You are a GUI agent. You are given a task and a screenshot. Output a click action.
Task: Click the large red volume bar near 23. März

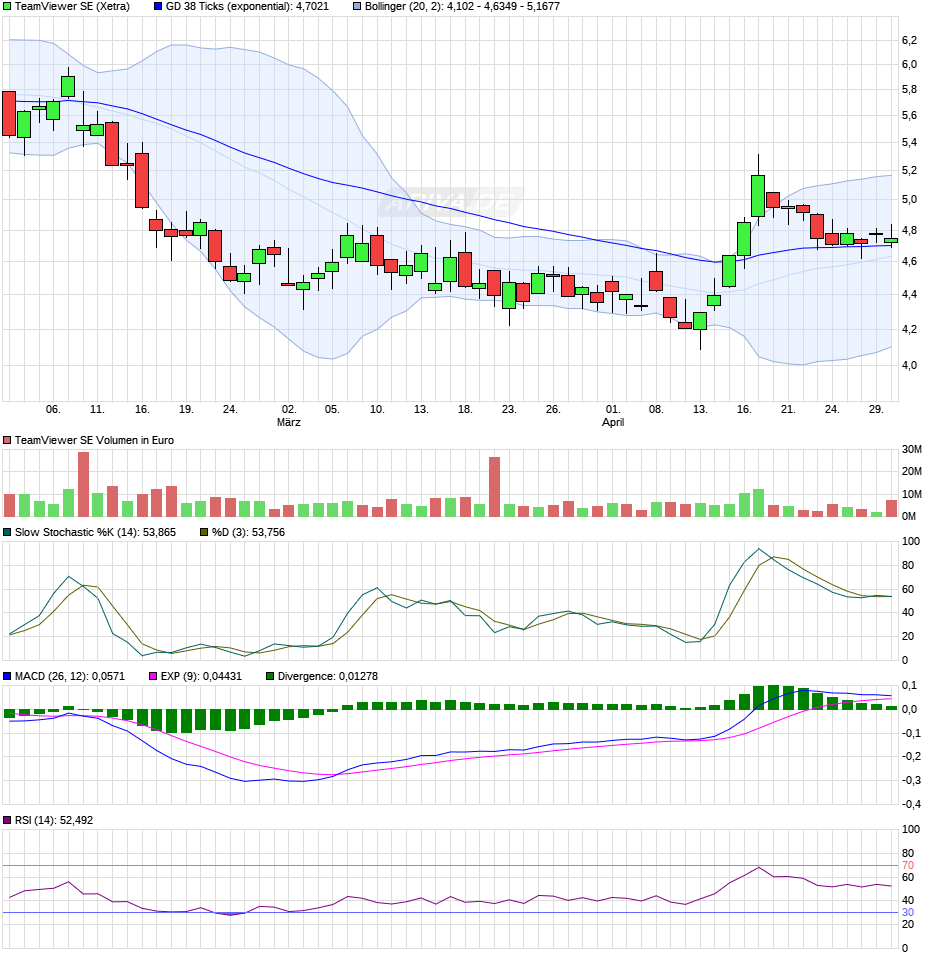[x=495, y=488]
